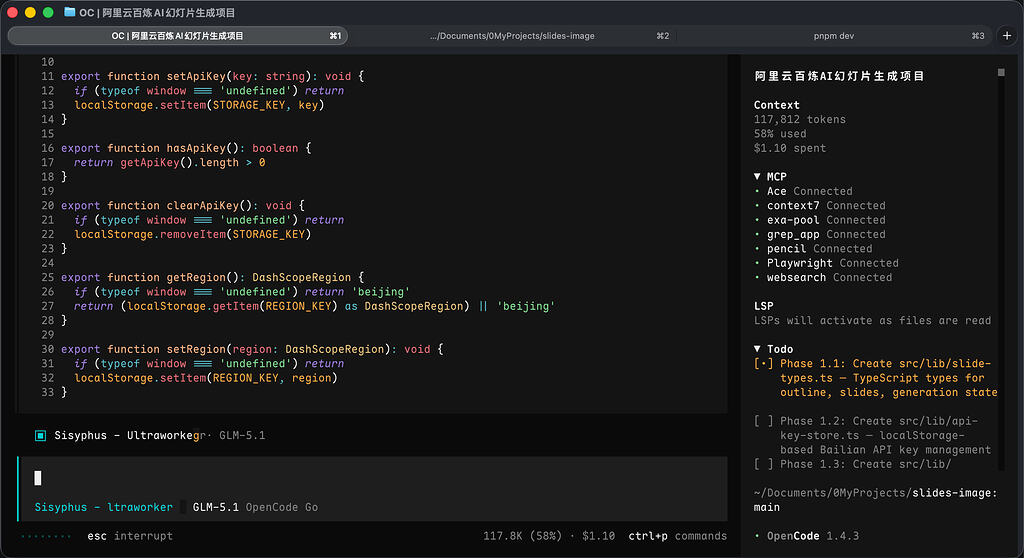Click the sidebar title 阿里云百炼AI幻灯片生成项目
The width and height of the screenshot is (1024, 558).
(839, 76)
